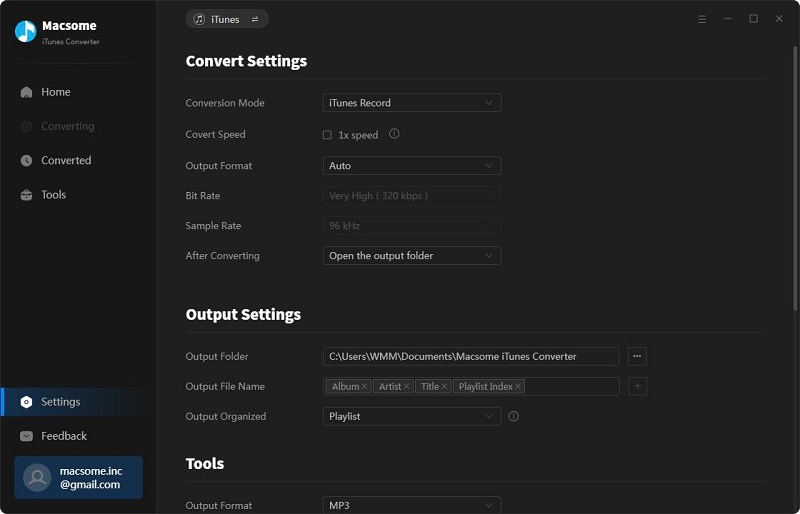
Task: Remove the Artist tag from file name
Action: 407,386
